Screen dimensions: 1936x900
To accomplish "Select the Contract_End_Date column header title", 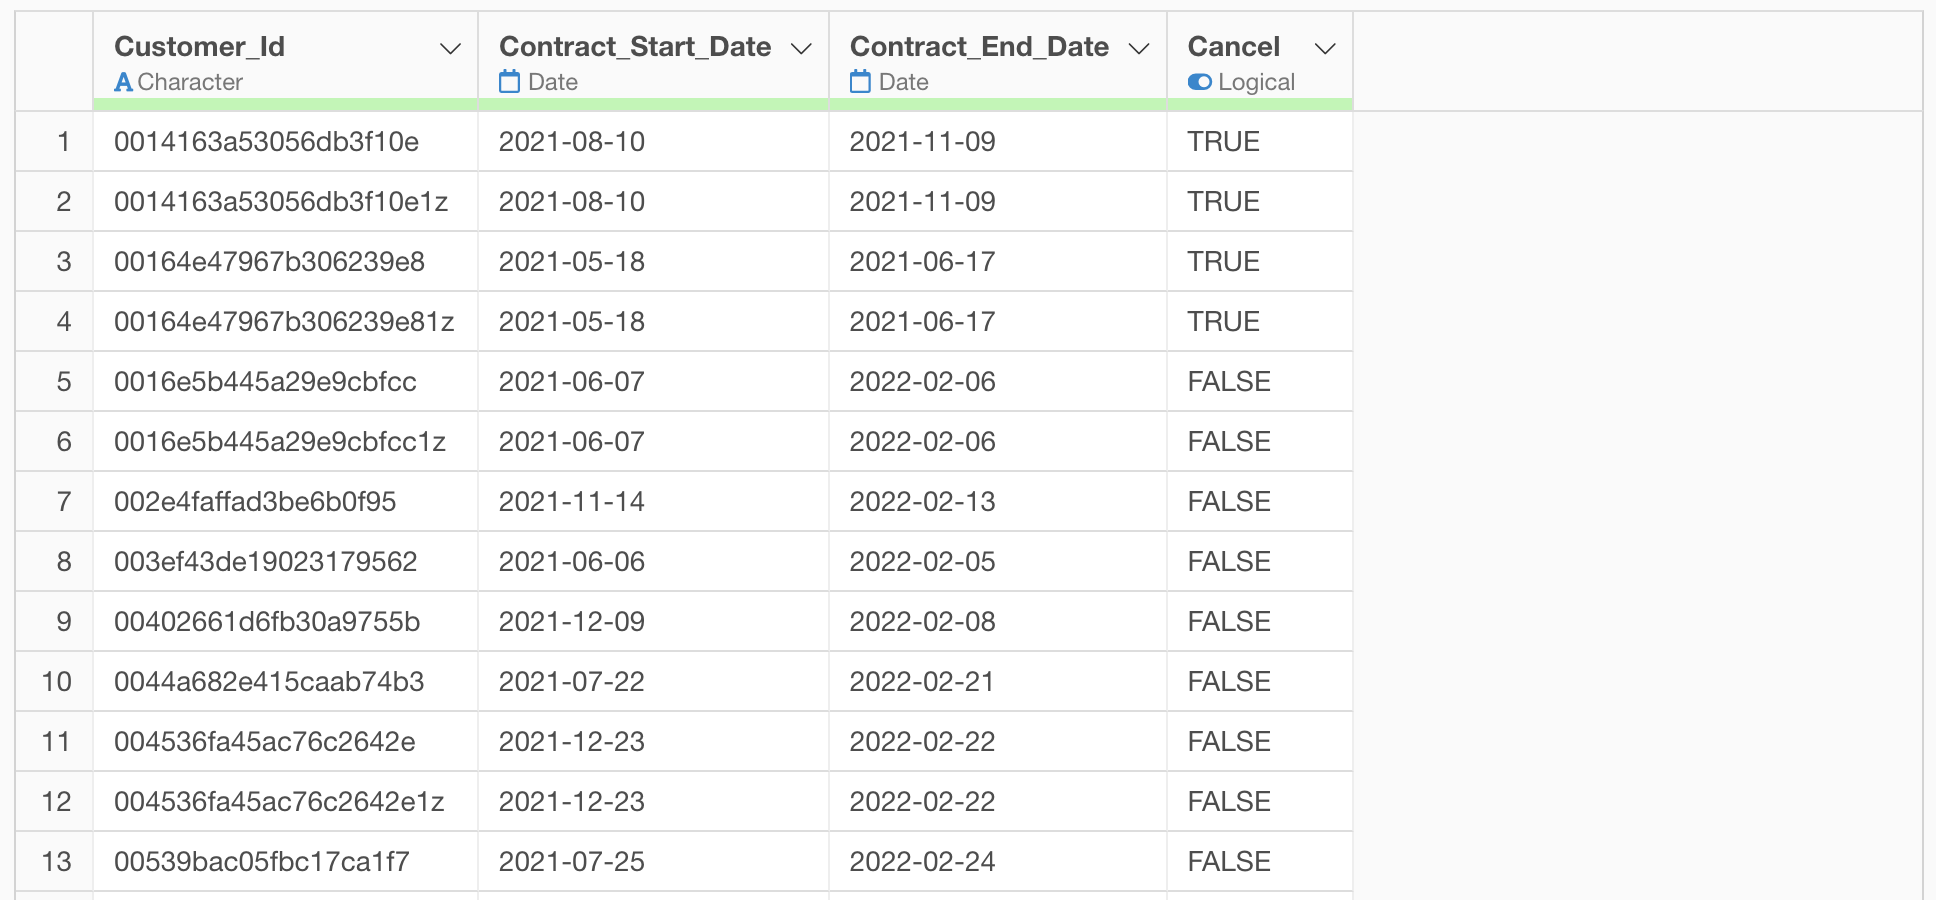I will point(979,46).
